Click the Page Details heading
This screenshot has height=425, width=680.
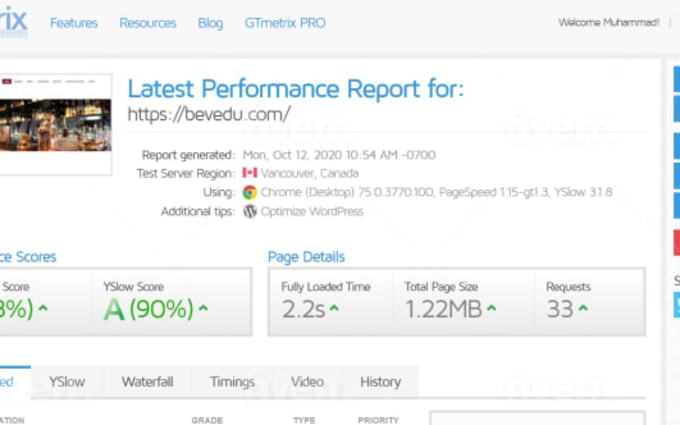(306, 257)
